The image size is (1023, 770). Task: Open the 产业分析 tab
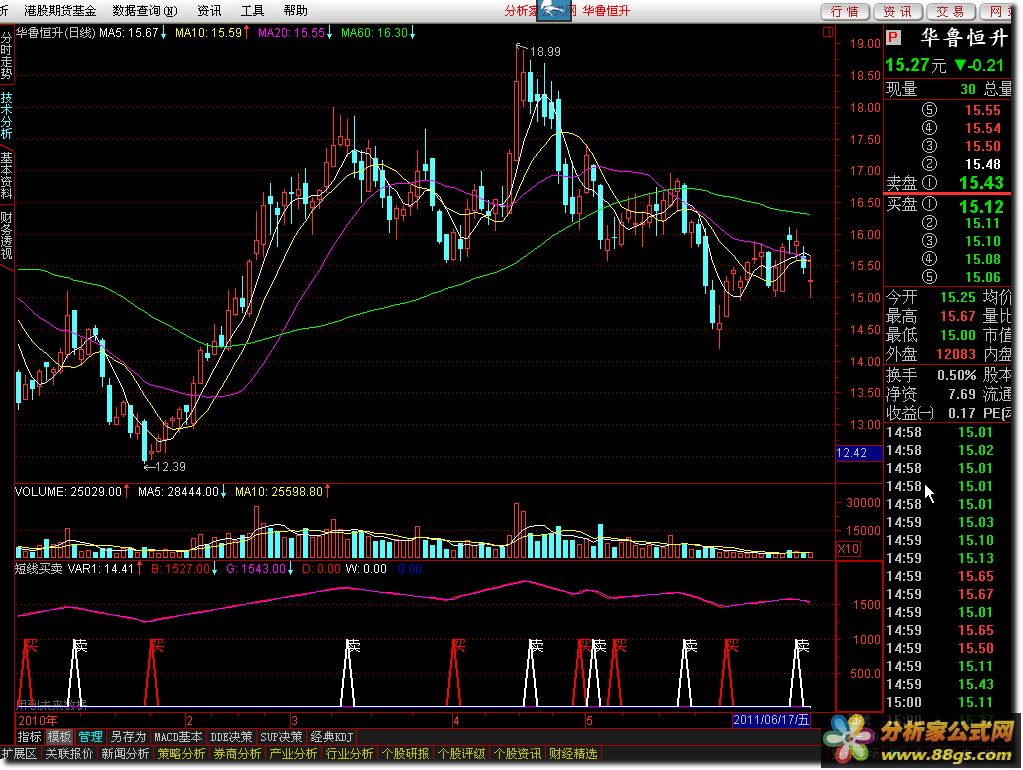coord(293,754)
